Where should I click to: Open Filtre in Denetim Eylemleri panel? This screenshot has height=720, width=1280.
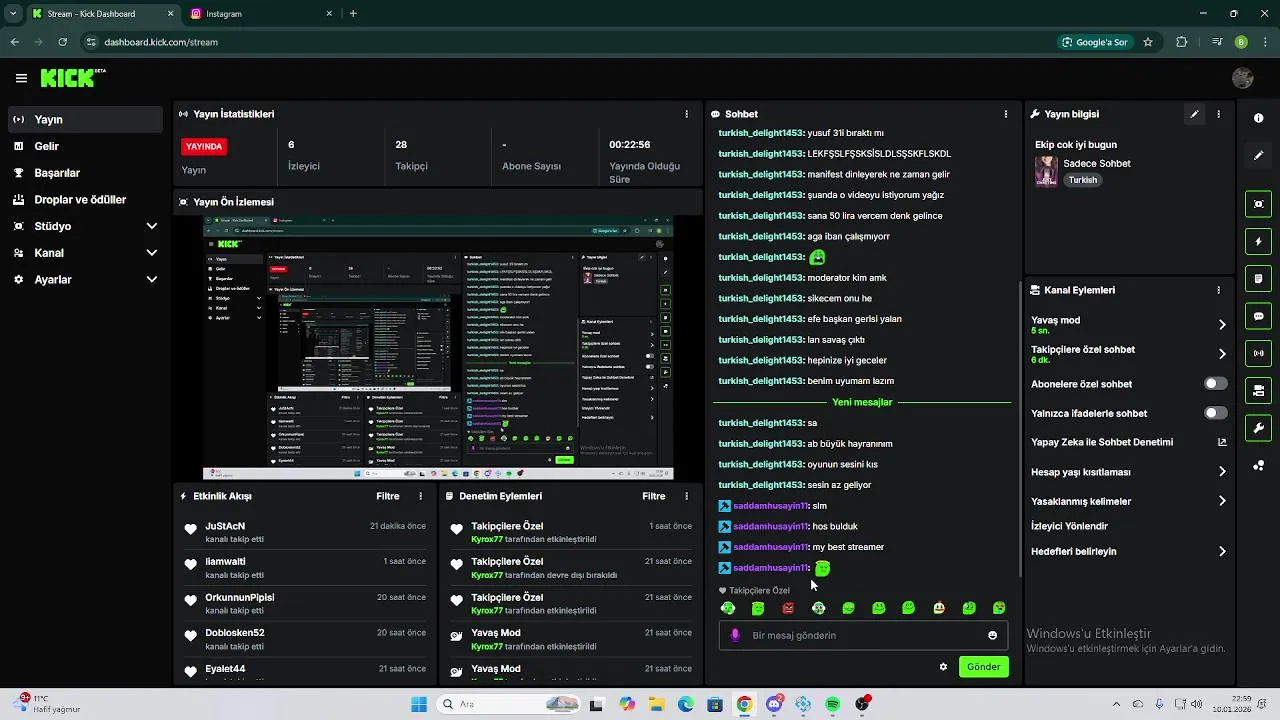point(654,496)
